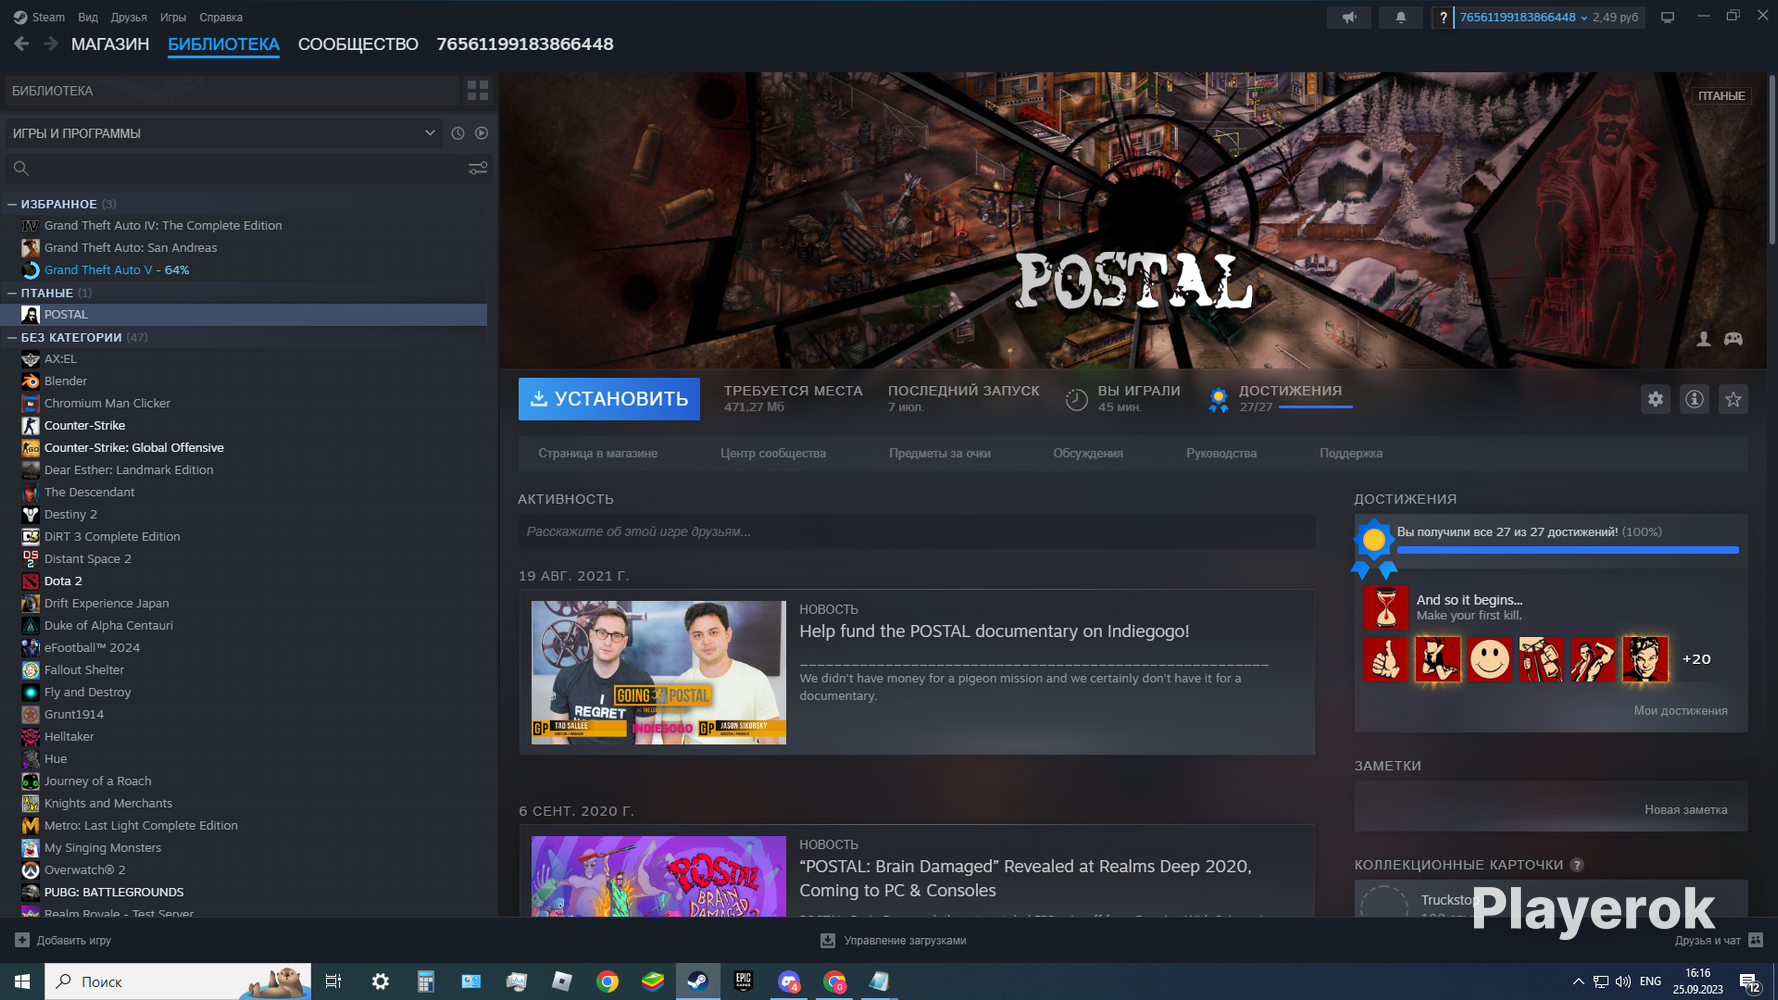1778x1000 pixels.
Task: Open the Обсуждения link
Action: click(x=1088, y=453)
